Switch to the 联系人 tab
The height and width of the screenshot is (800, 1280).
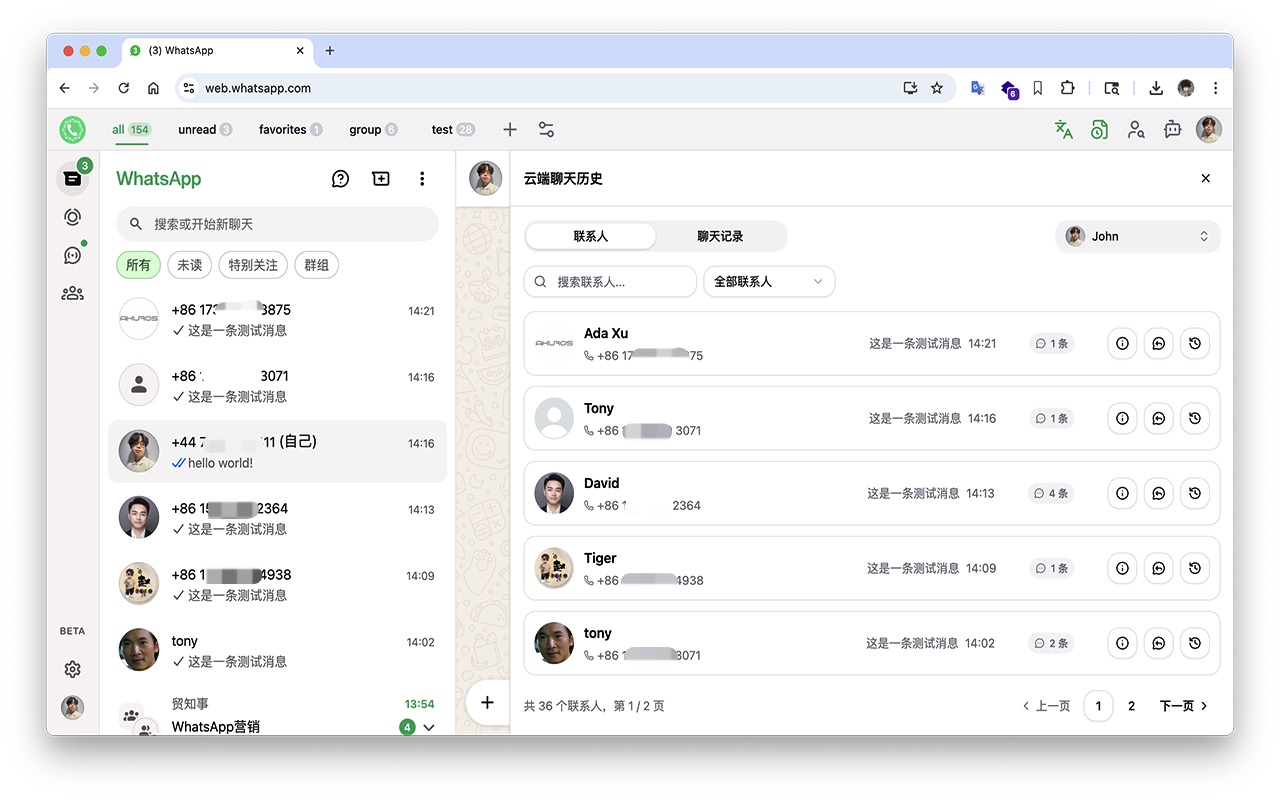coord(591,236)
